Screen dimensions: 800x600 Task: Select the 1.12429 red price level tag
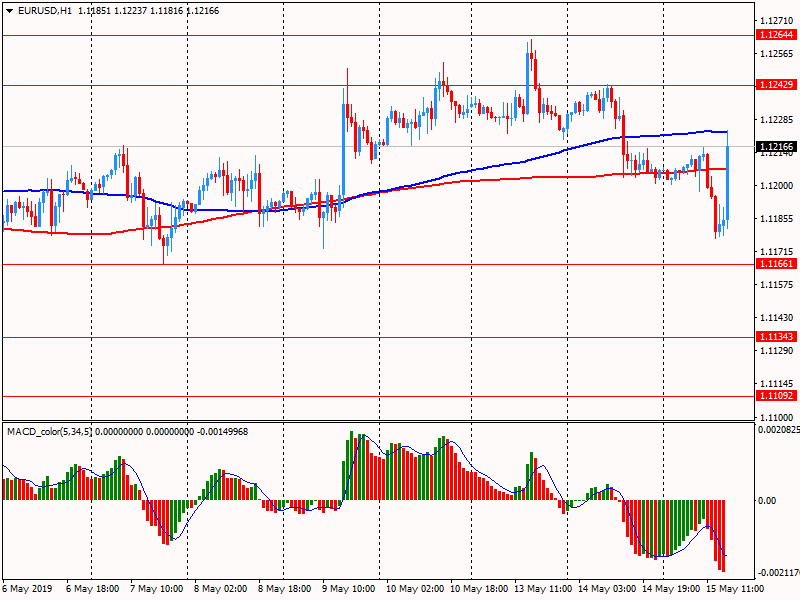click(x=776, y=85)
